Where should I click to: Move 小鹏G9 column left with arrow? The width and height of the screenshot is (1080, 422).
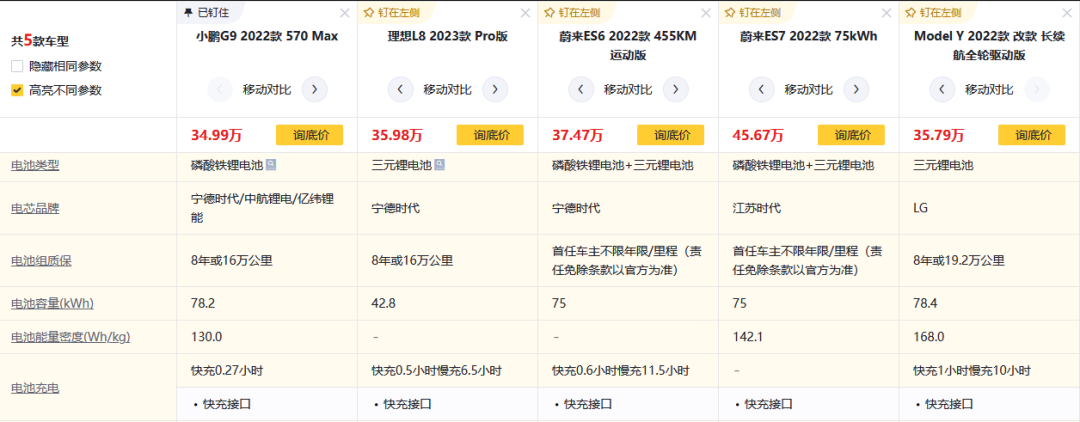tap(220, 89)
